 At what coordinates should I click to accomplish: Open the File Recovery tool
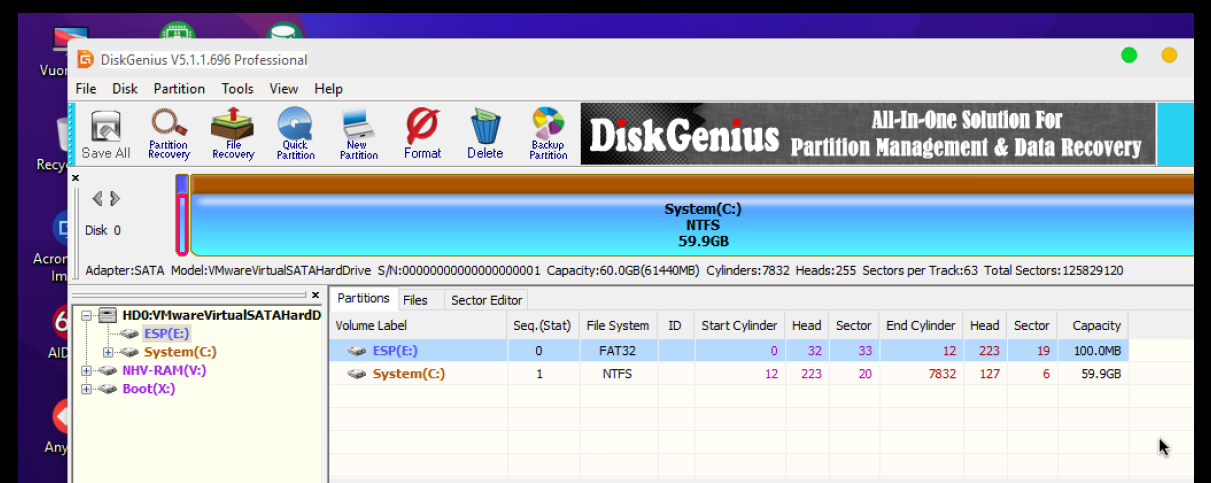point(232,134)
